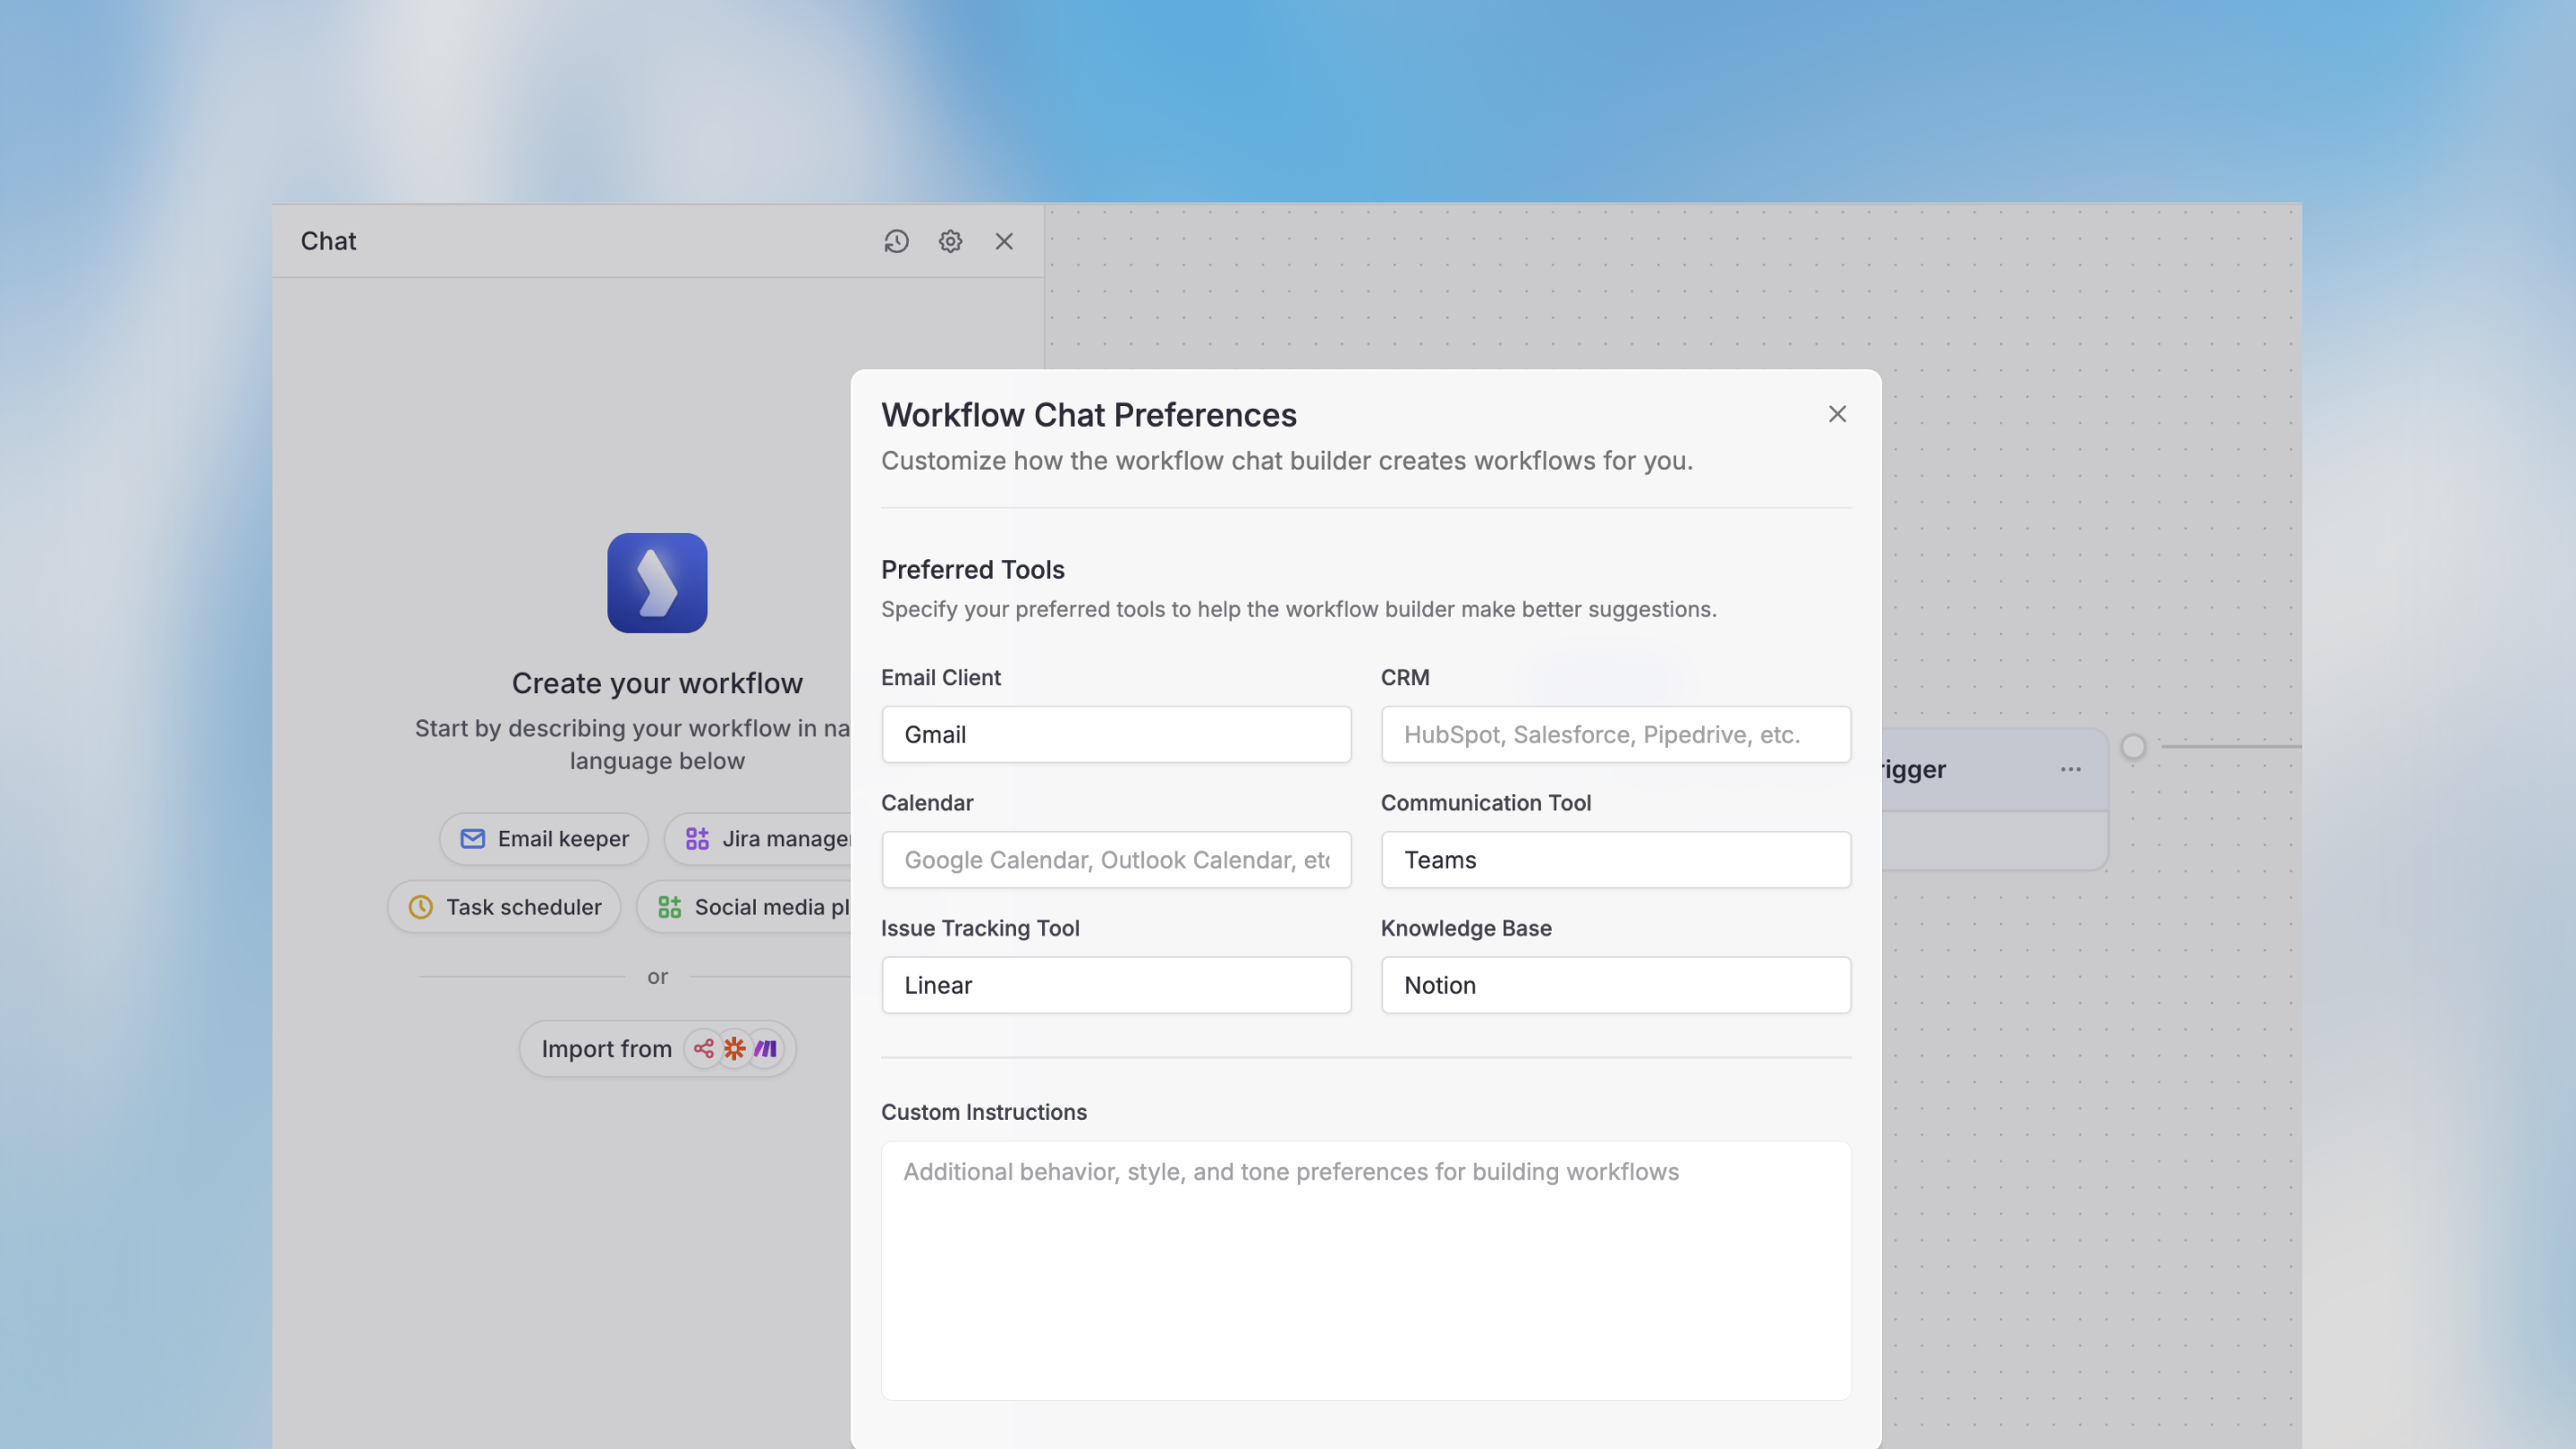This screenshot has height=1449, width=2576.
Task: Click the Jira manager grid icon
Action: click(x=697, y=838)
